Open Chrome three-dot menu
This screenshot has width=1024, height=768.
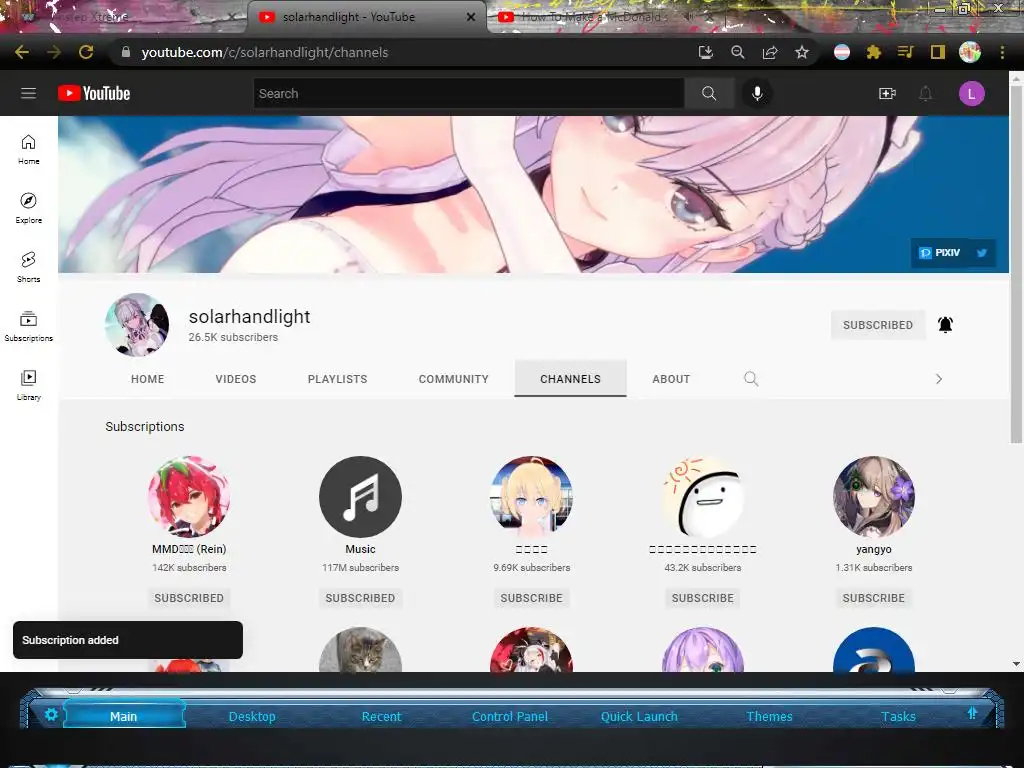[x=1002, y=52]
